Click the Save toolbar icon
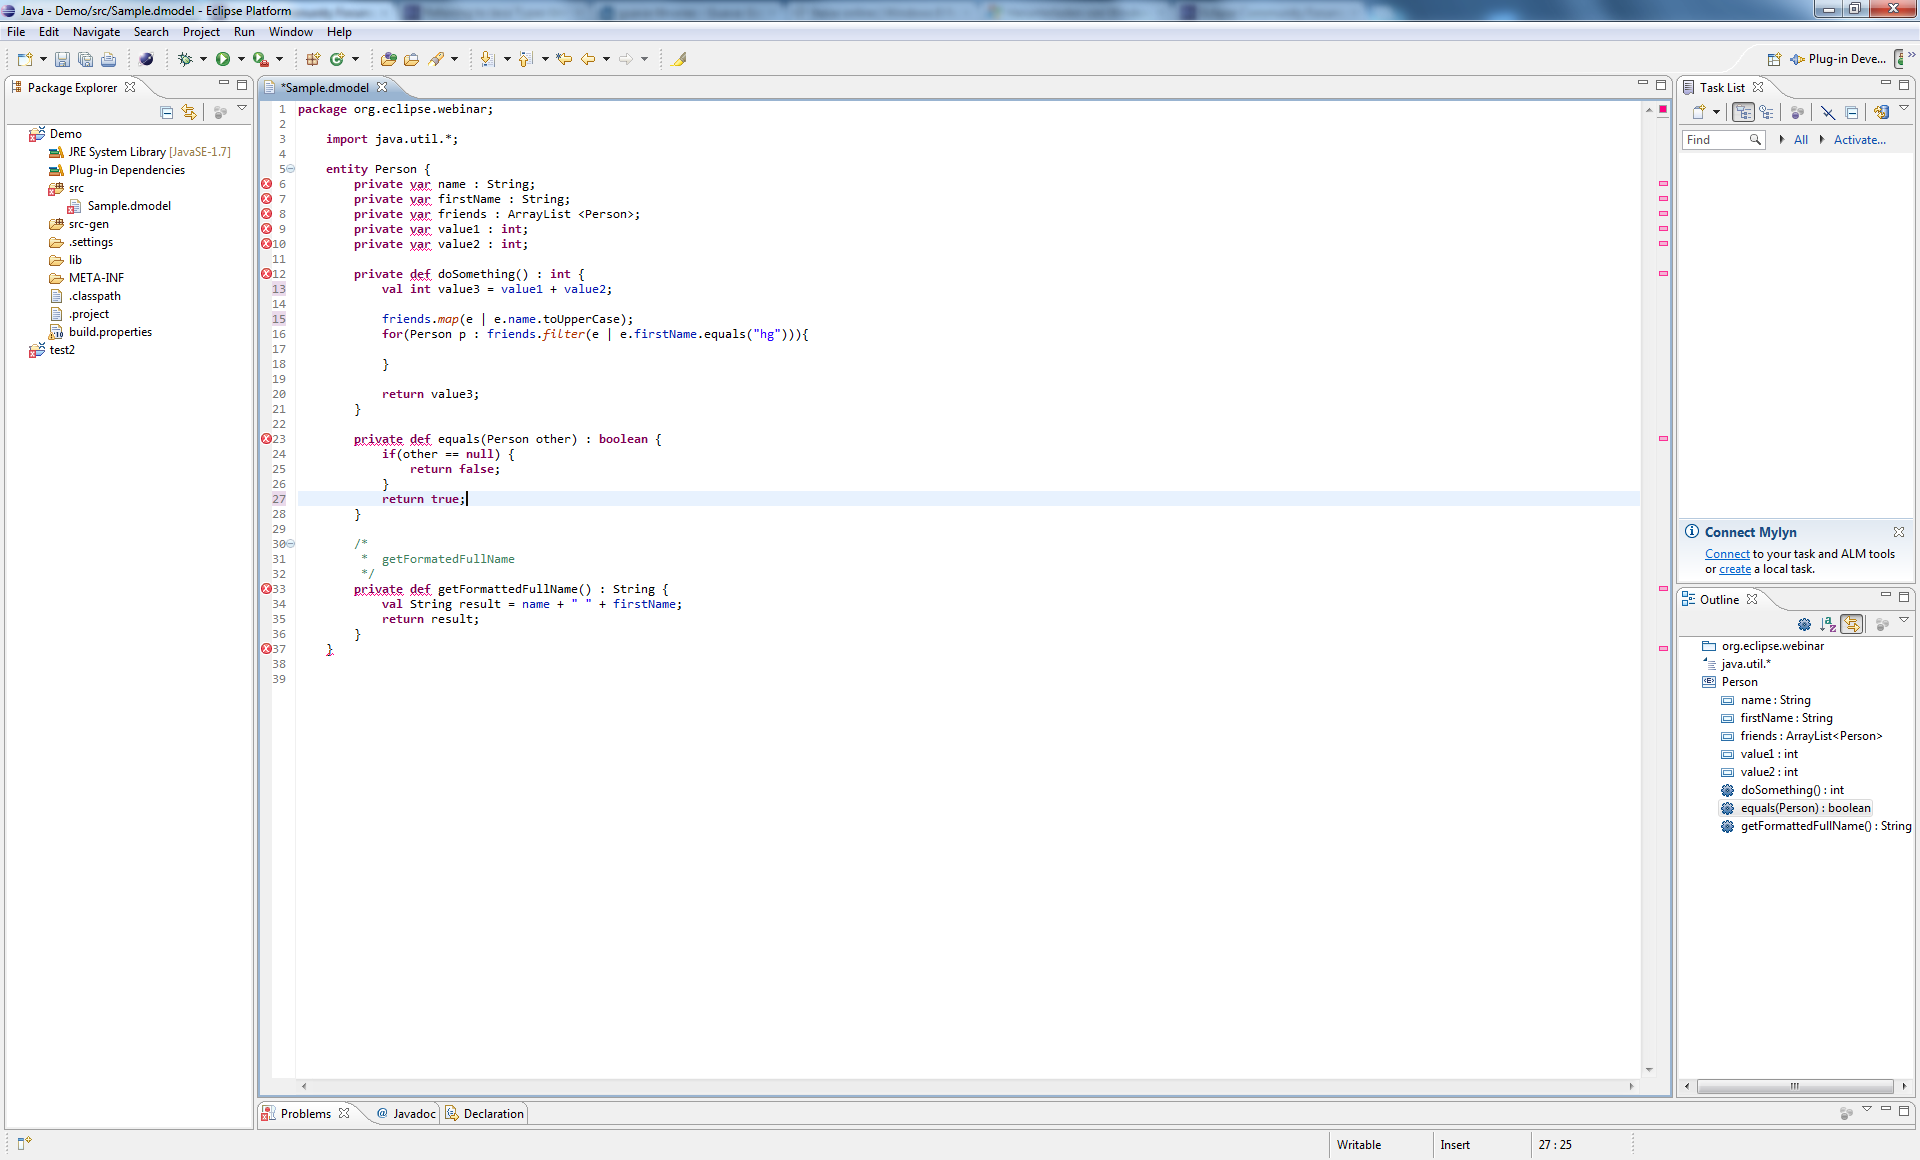 tap(62, 59)
